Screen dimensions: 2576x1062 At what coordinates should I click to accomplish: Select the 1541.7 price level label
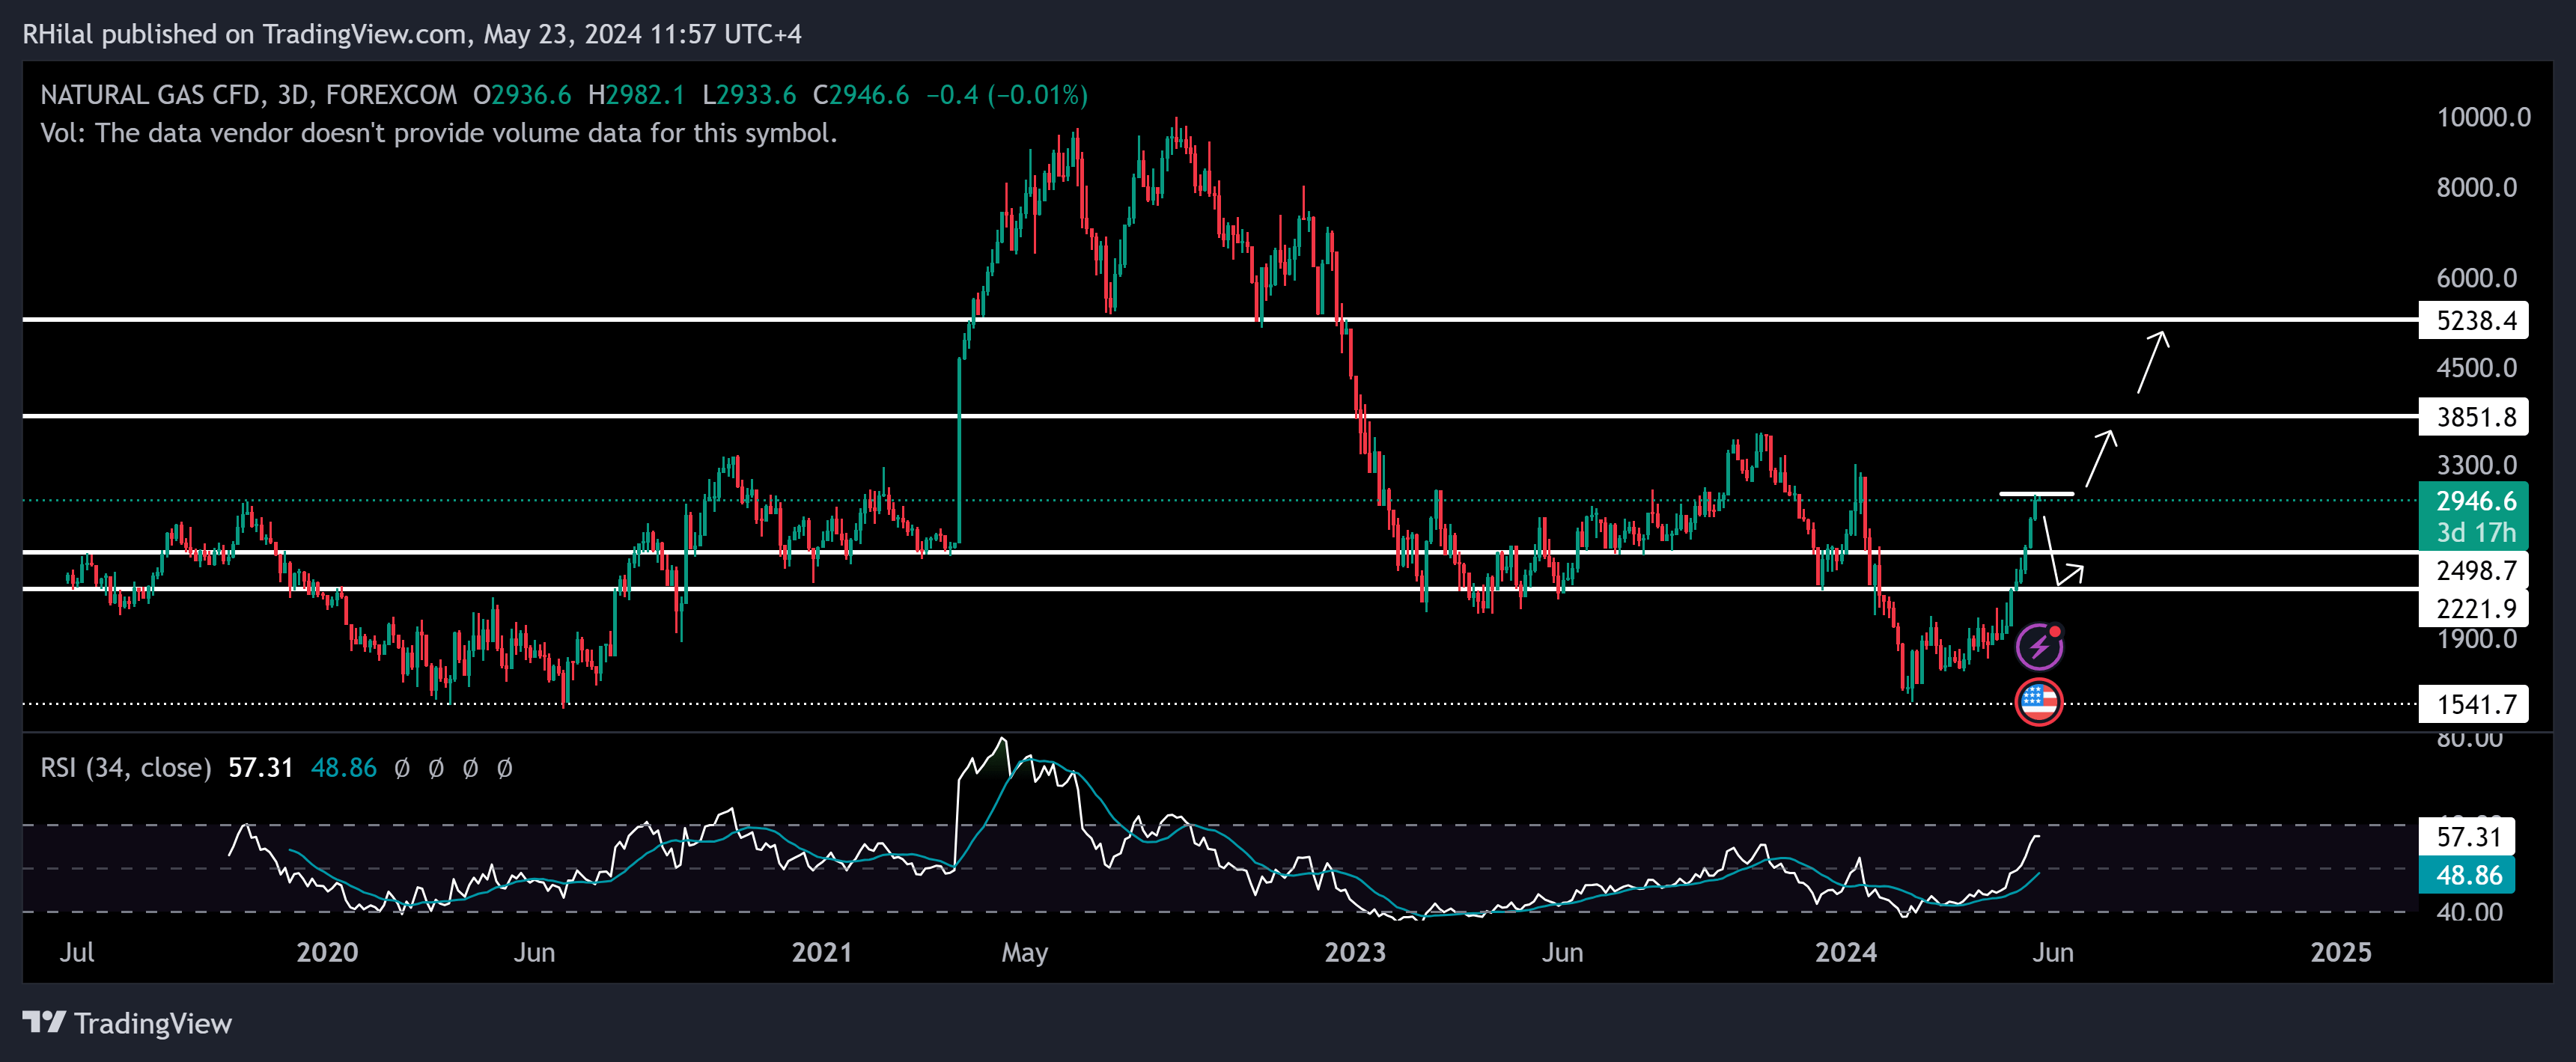[x=2473, y=704]
